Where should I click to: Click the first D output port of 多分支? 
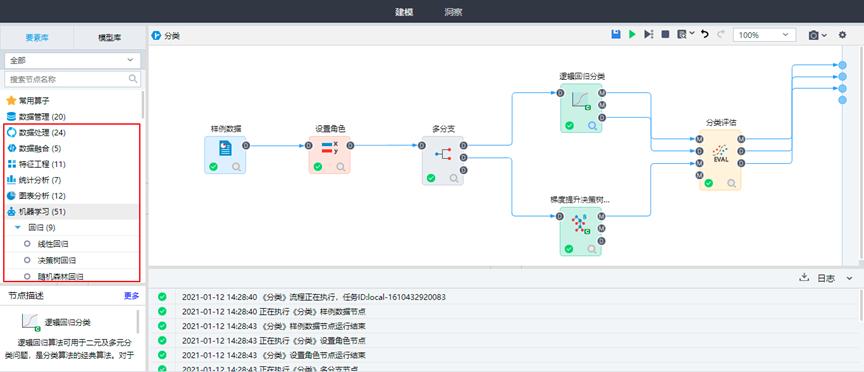464,145
